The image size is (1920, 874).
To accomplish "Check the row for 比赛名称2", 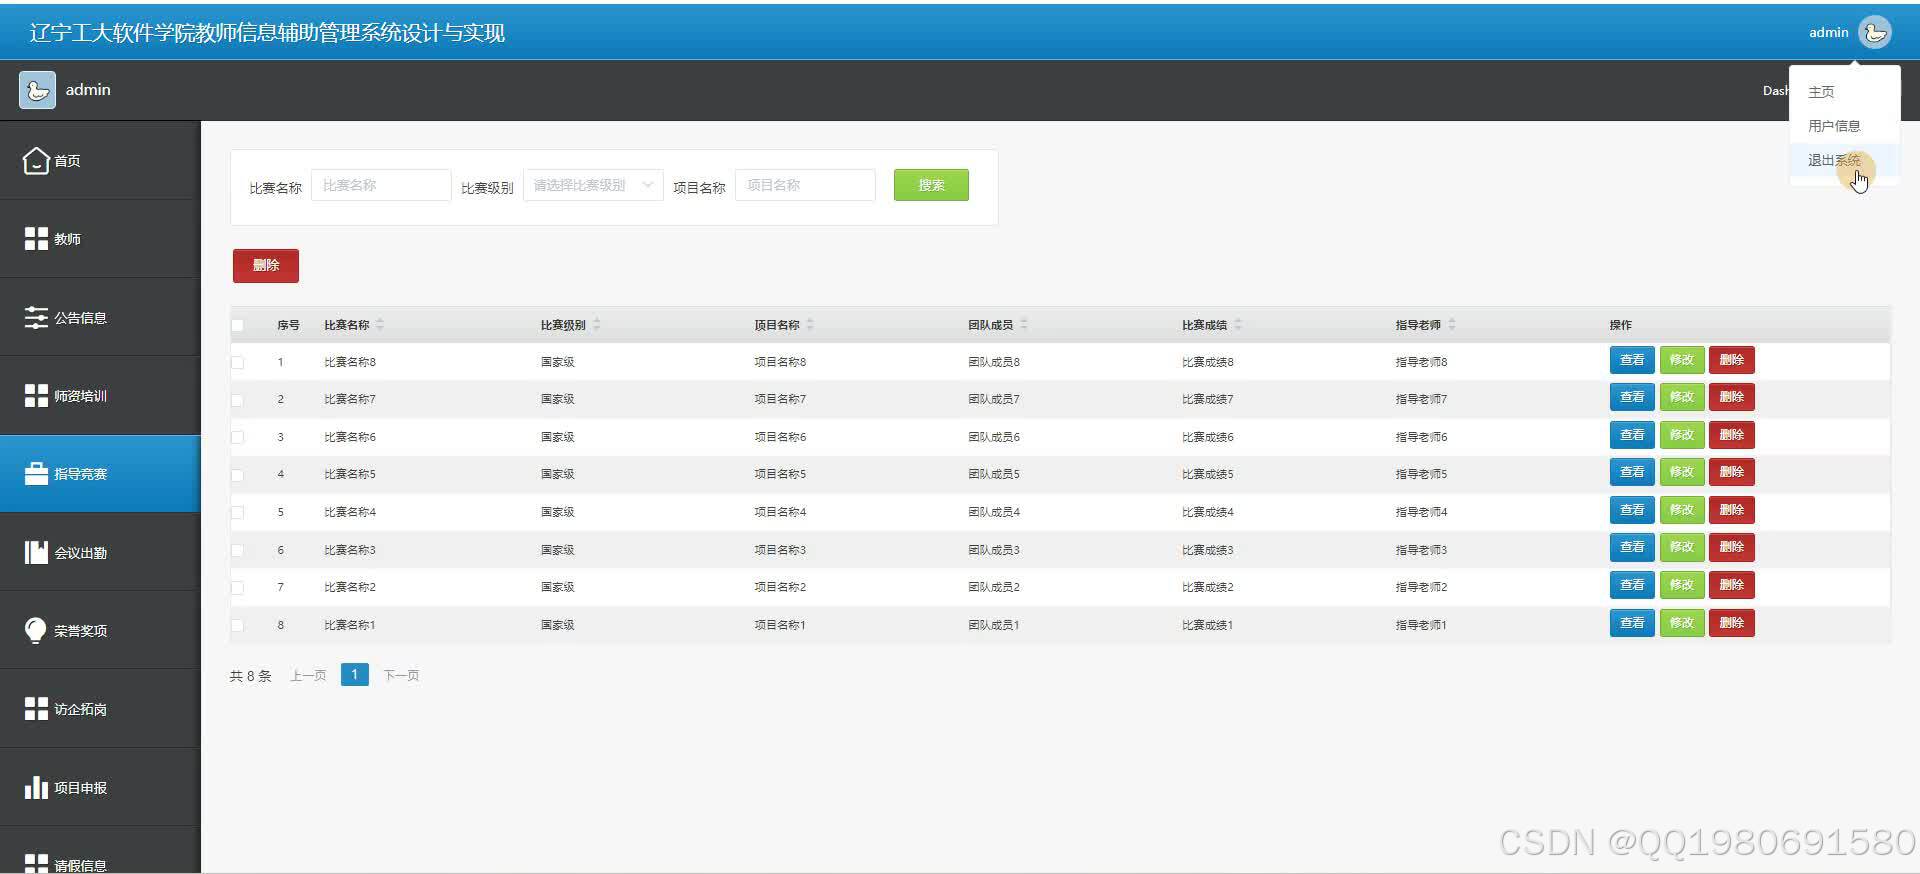I will click(238, 588).
